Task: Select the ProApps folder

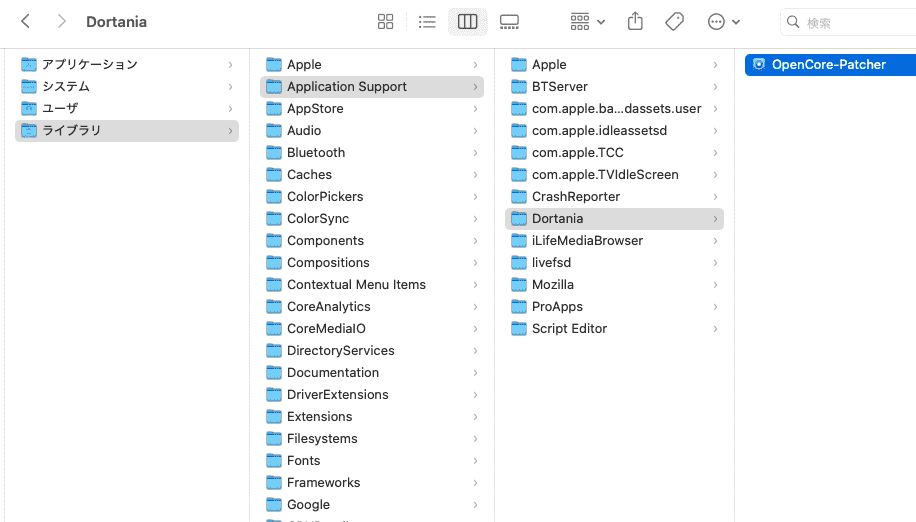Action: (x=614, y=307)
